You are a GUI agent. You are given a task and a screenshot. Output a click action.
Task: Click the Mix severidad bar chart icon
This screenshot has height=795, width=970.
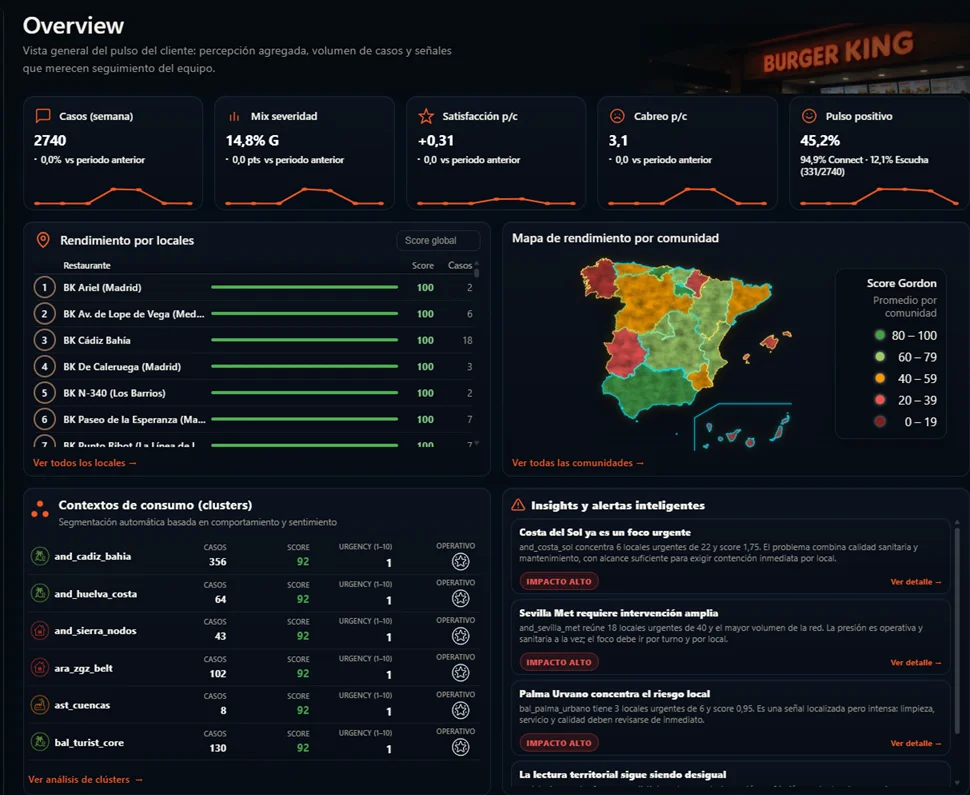[x=234, y=116]
